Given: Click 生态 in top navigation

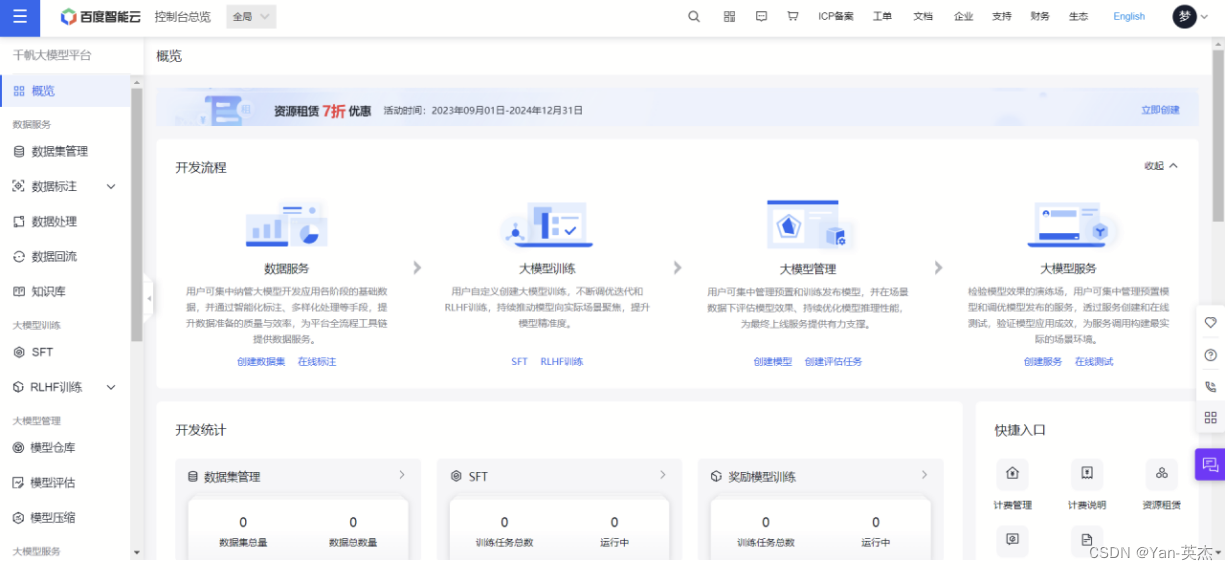Looking at the screenshot, I should [x=1078, y=17].
